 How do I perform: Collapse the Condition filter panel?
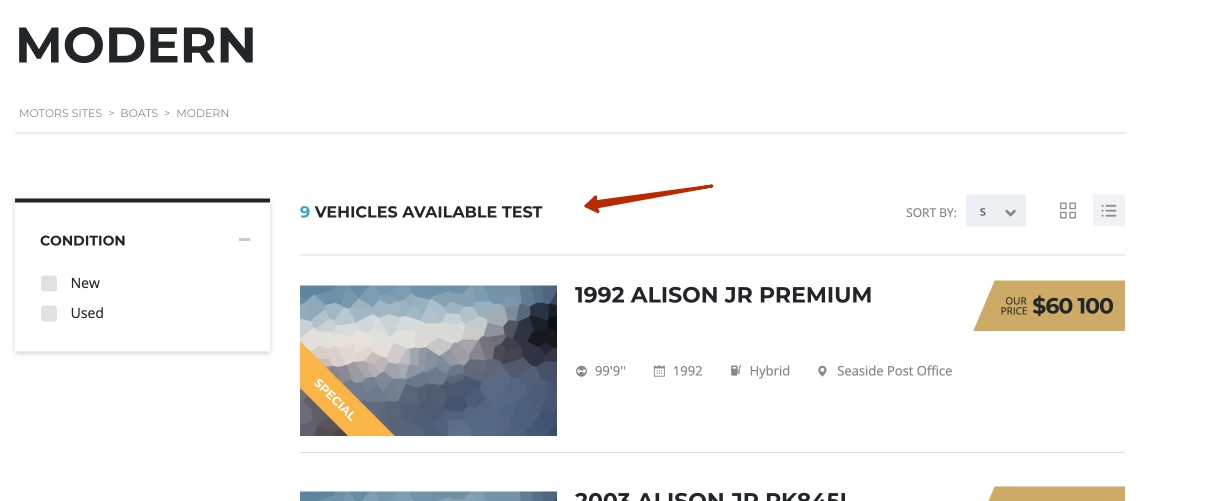(244, 240)
